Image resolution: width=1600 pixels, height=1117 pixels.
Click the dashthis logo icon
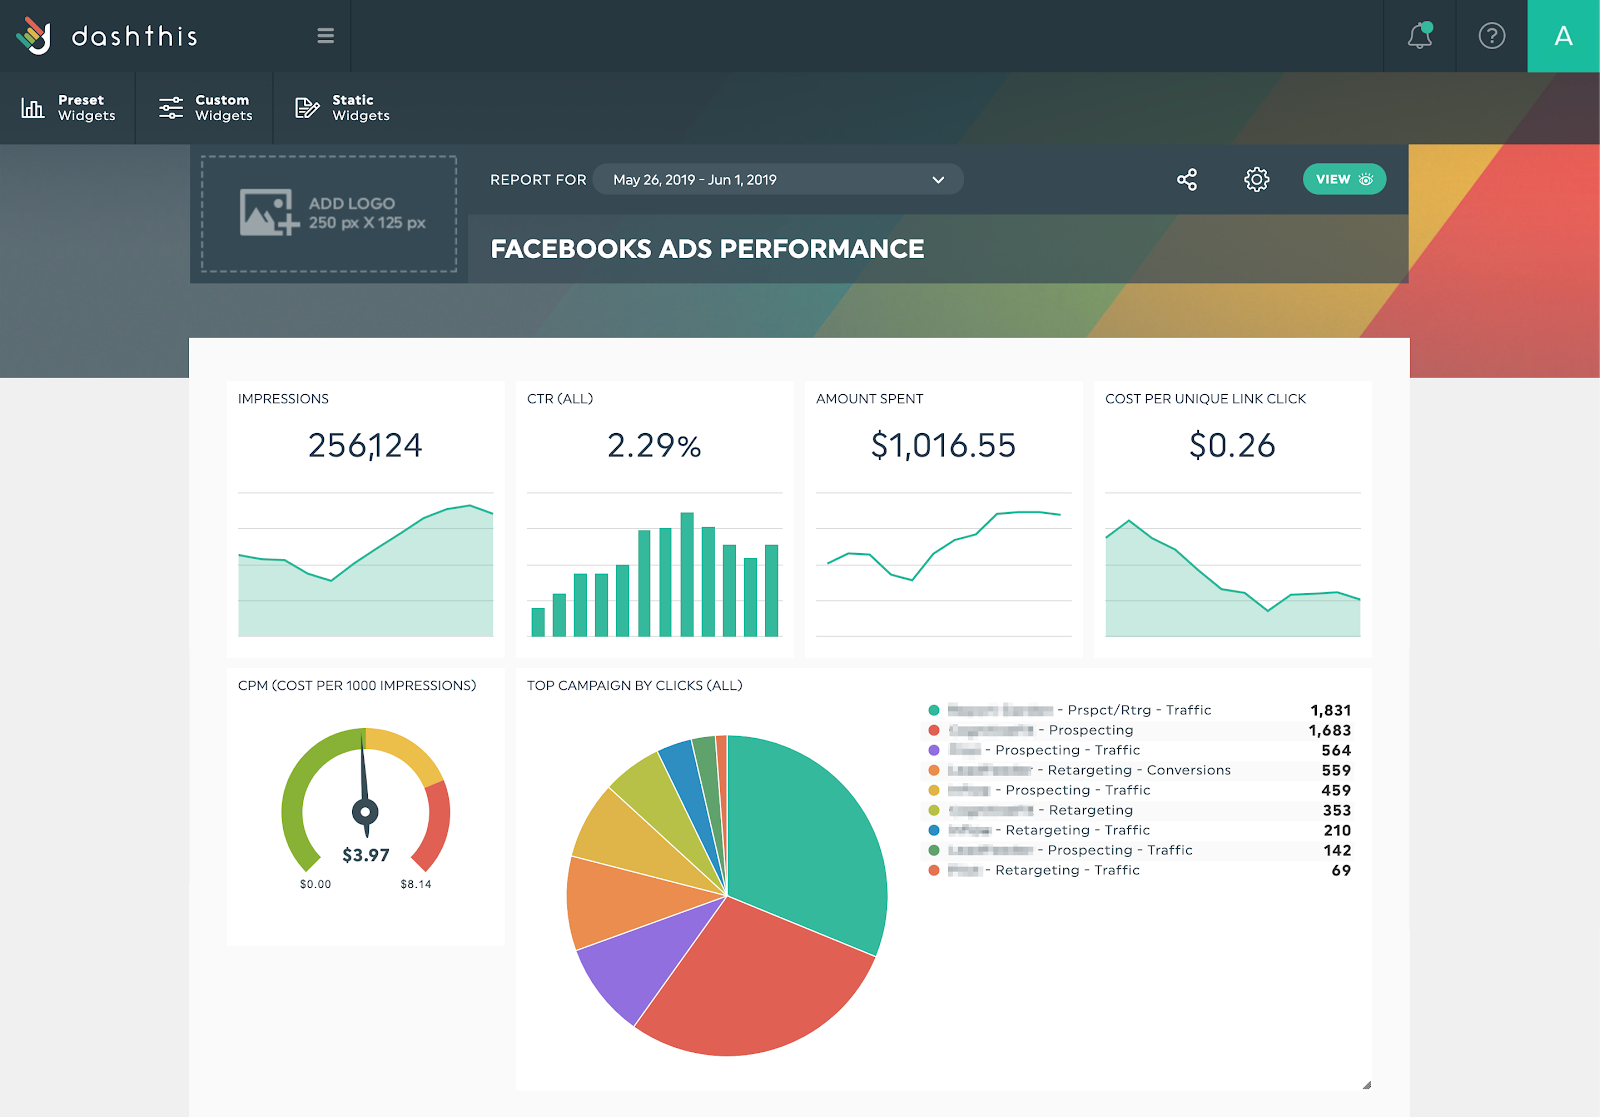[34, 36]
